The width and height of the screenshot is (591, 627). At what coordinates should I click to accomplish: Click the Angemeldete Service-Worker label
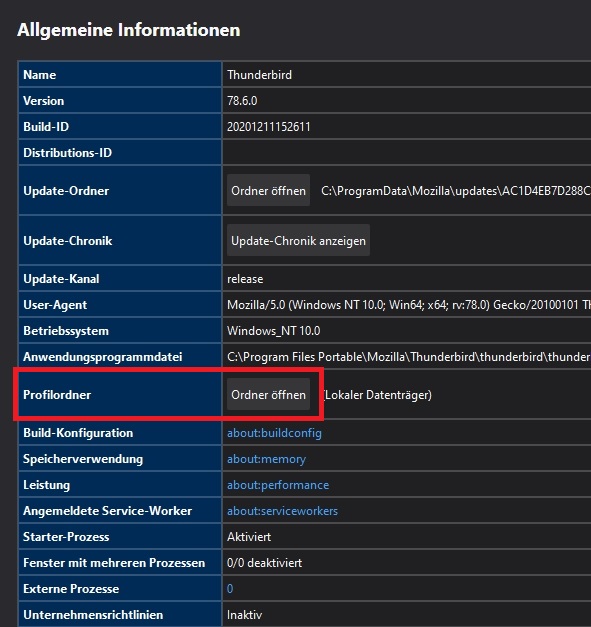click(108, 511)
